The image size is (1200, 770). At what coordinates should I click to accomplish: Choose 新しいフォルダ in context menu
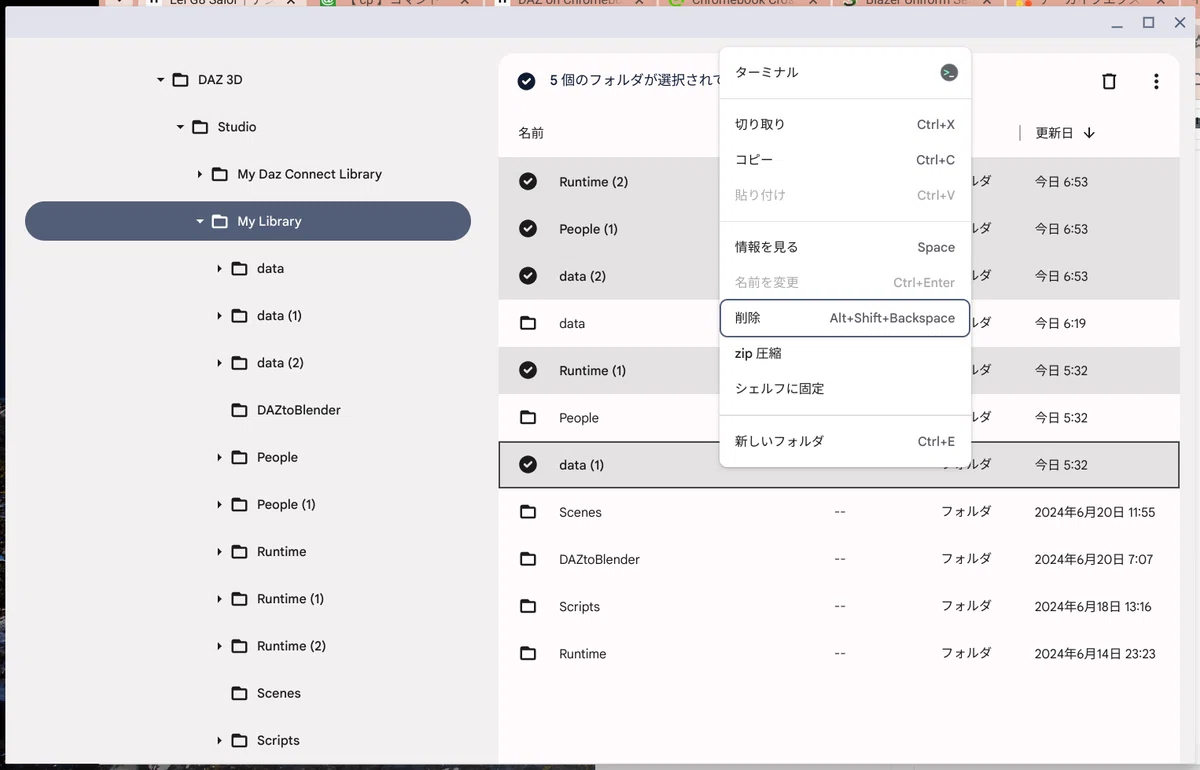[845, 441]
